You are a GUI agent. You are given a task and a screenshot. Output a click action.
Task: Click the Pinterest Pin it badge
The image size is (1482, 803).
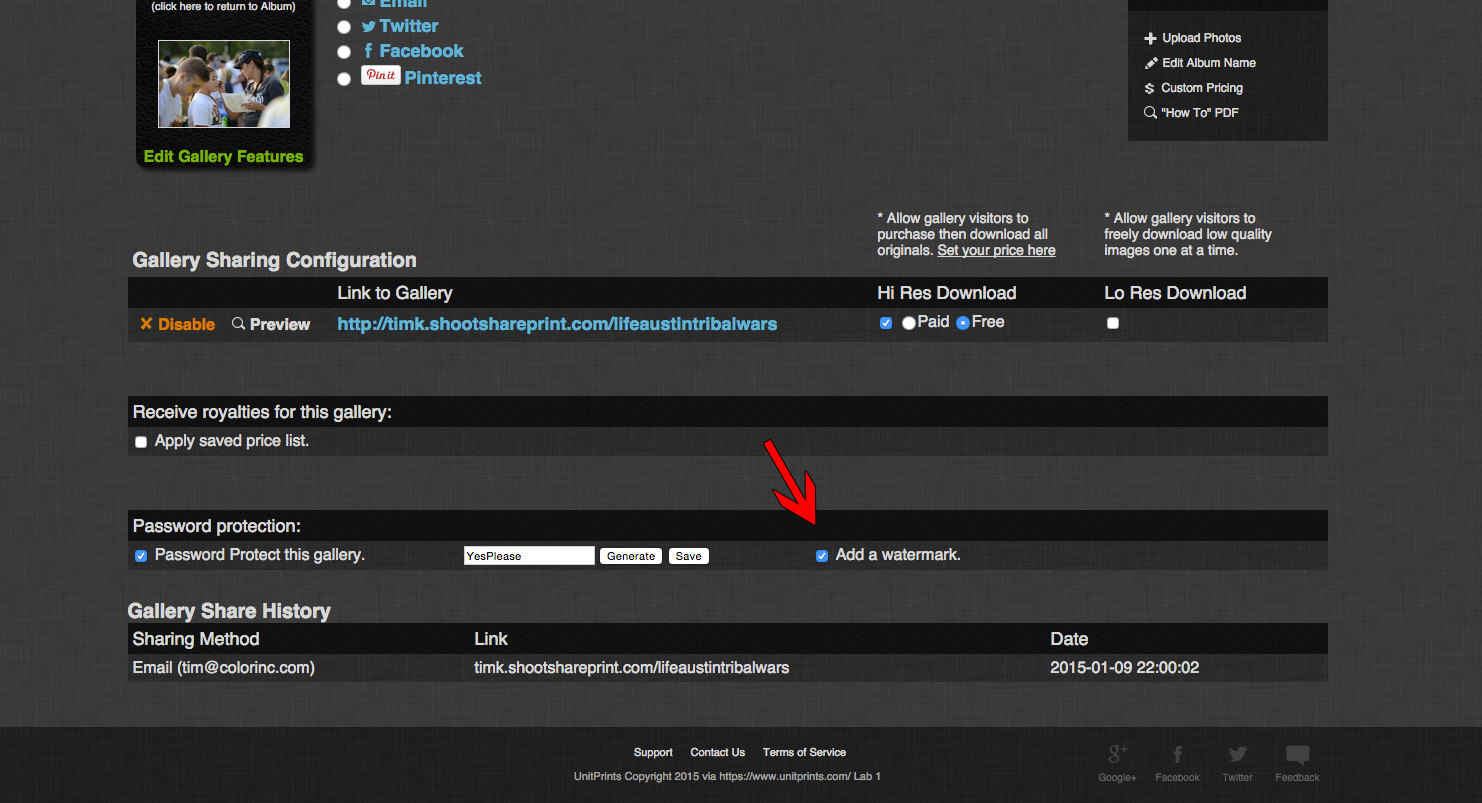tap(380, 76)
